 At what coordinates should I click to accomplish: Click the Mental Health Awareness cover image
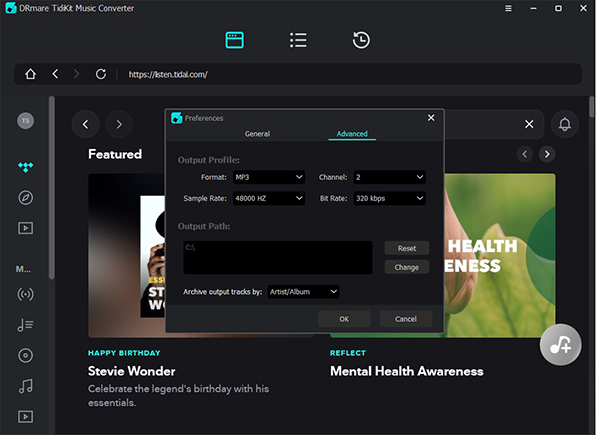pyautogui.click(x=499, y=256)
